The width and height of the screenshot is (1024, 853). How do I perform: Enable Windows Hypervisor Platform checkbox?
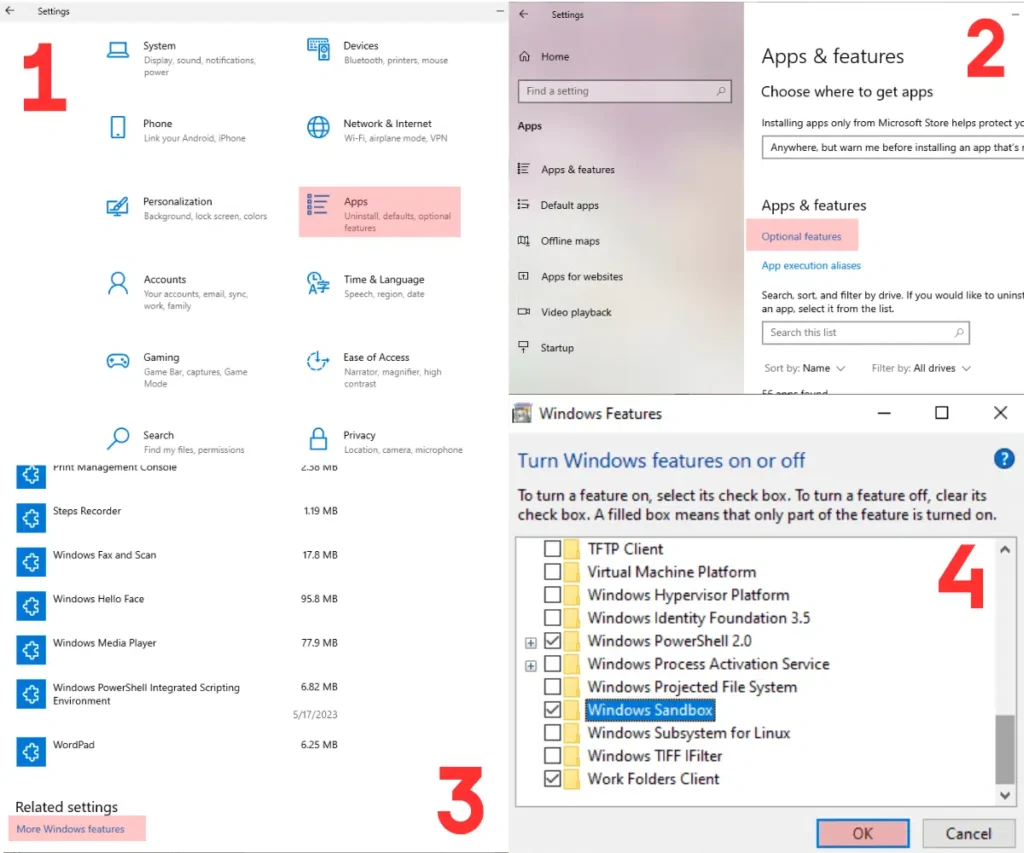(552, 594)
